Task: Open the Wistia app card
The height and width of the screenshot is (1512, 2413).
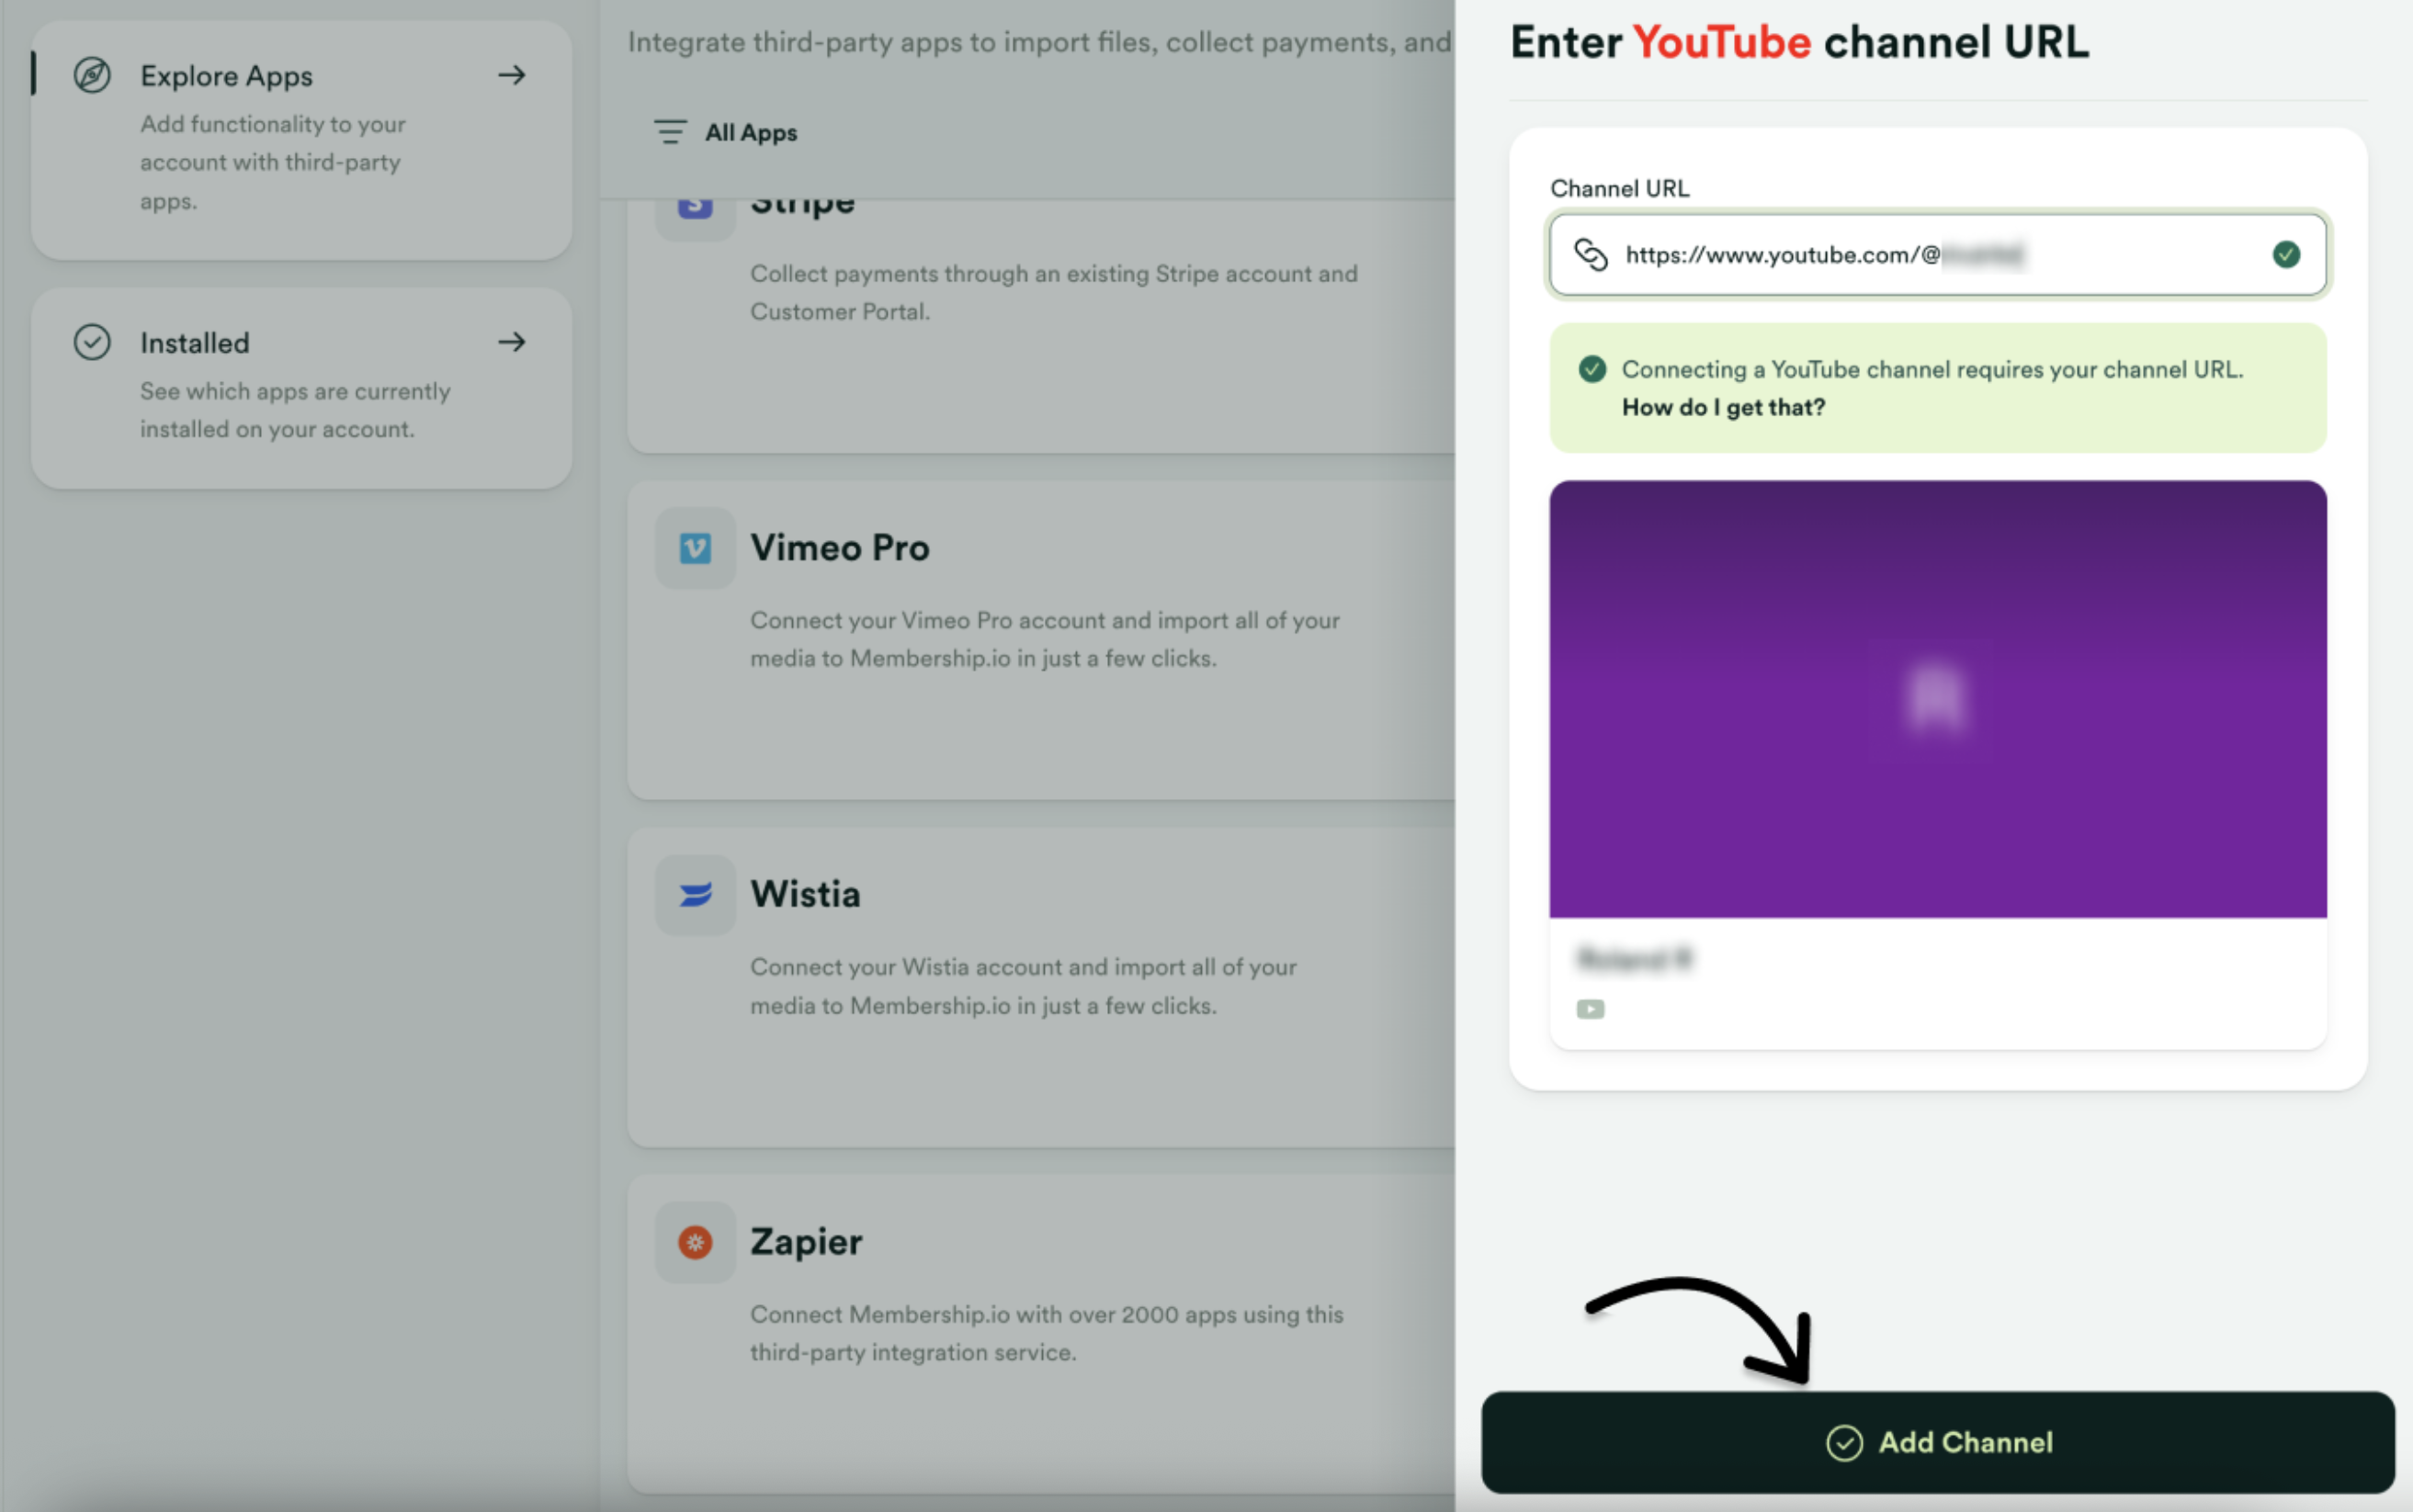Action: tap(1041, 987)
